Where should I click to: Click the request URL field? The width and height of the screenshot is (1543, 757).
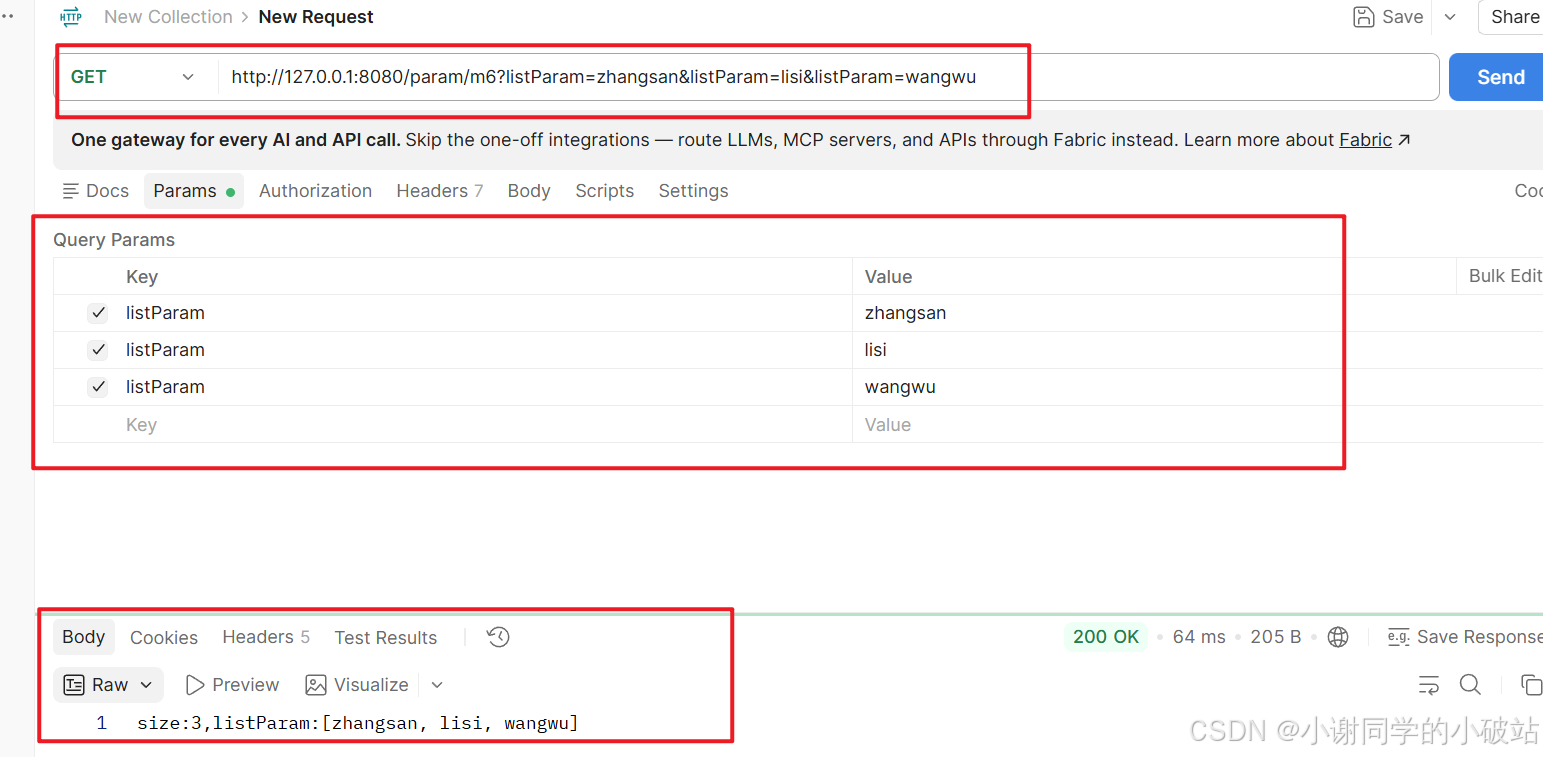[828, 77]
